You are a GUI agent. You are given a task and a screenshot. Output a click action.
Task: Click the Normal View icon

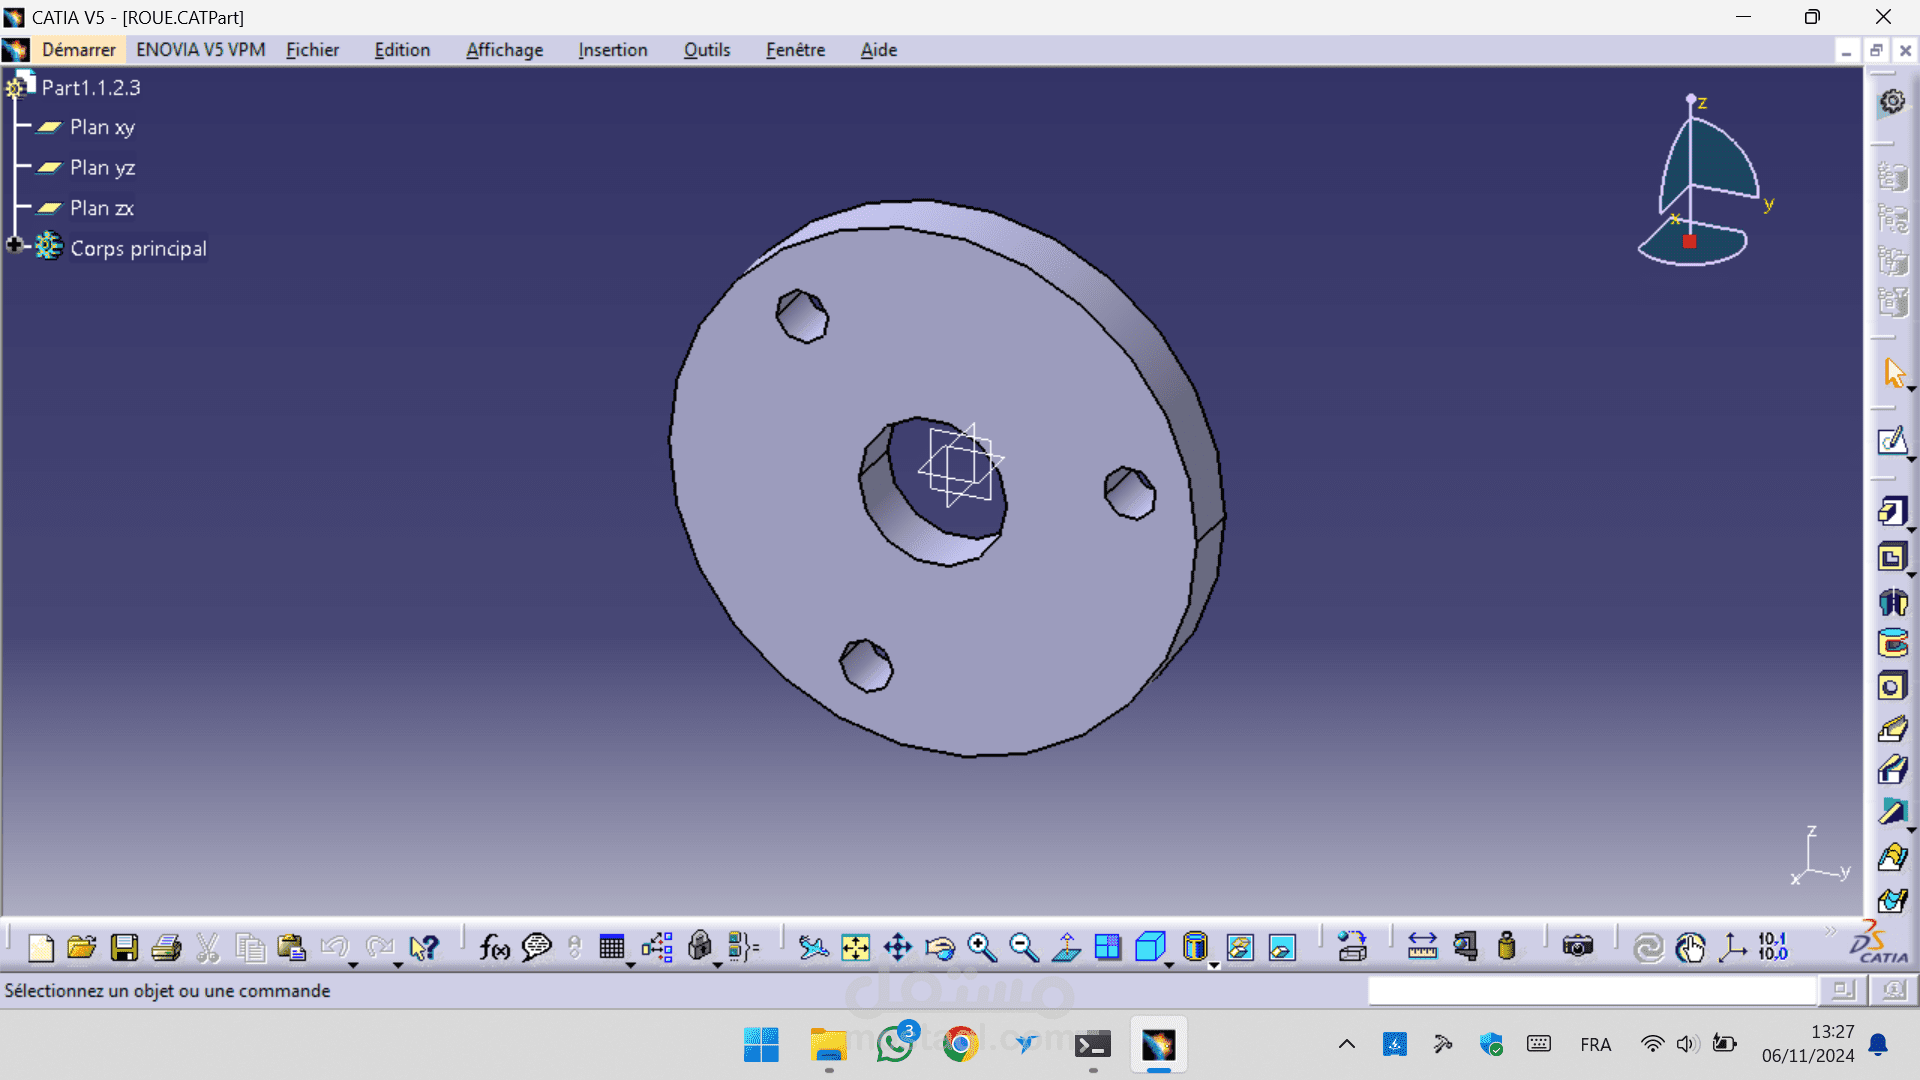(x=1066, y=947)
